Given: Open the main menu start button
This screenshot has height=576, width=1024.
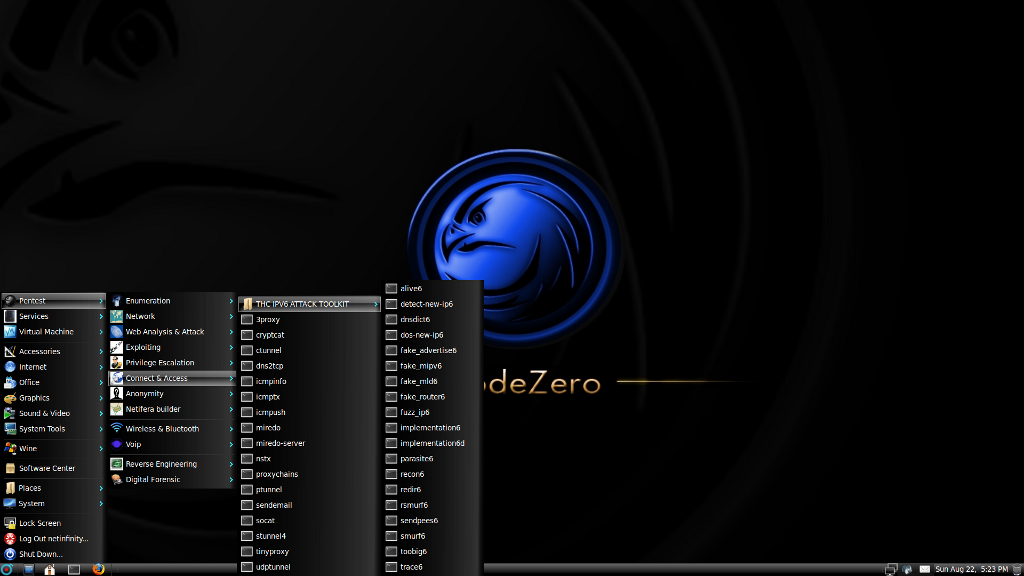Looking at the screenshot, I should point(9,569).
